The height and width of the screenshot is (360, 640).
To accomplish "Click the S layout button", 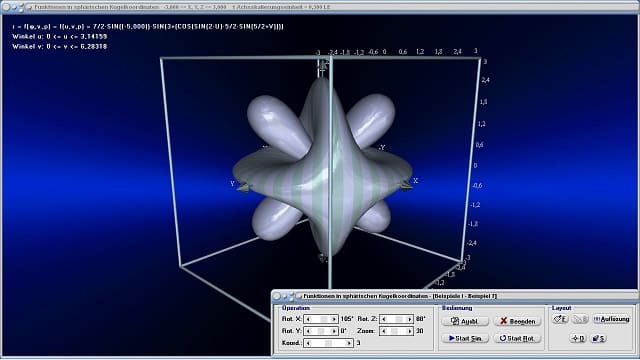I will point(598,338).
